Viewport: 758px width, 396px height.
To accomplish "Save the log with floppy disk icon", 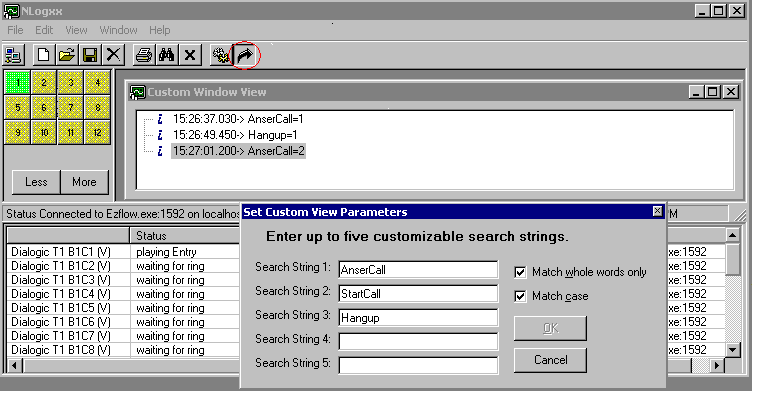I will [x=90, y=55].
